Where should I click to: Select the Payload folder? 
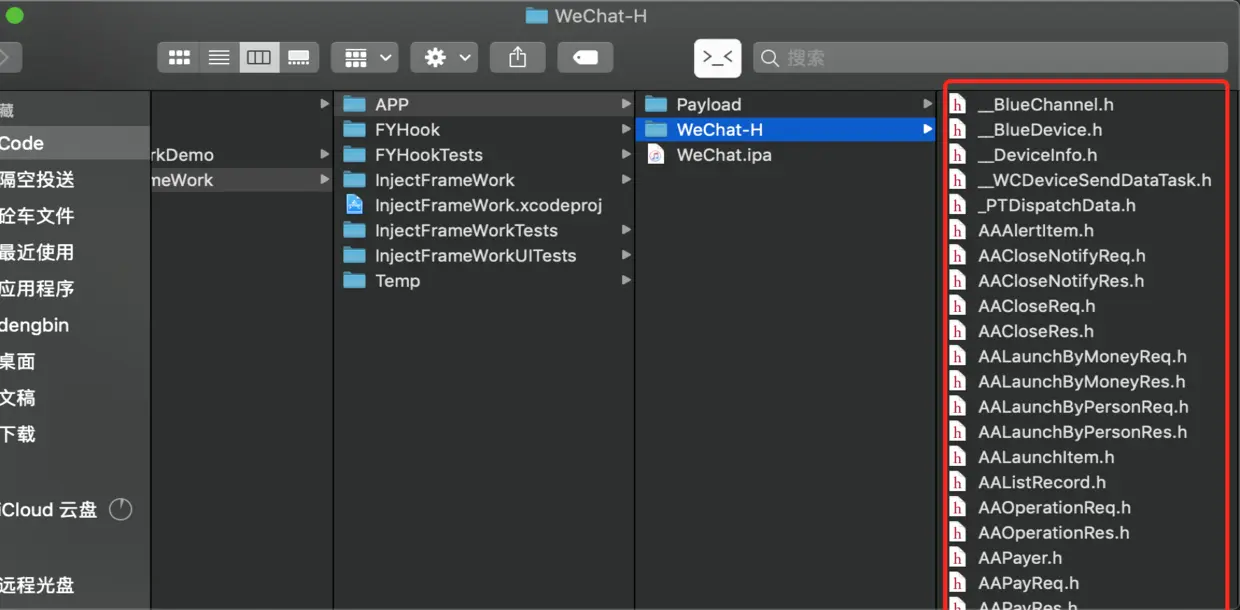[787, 104]
